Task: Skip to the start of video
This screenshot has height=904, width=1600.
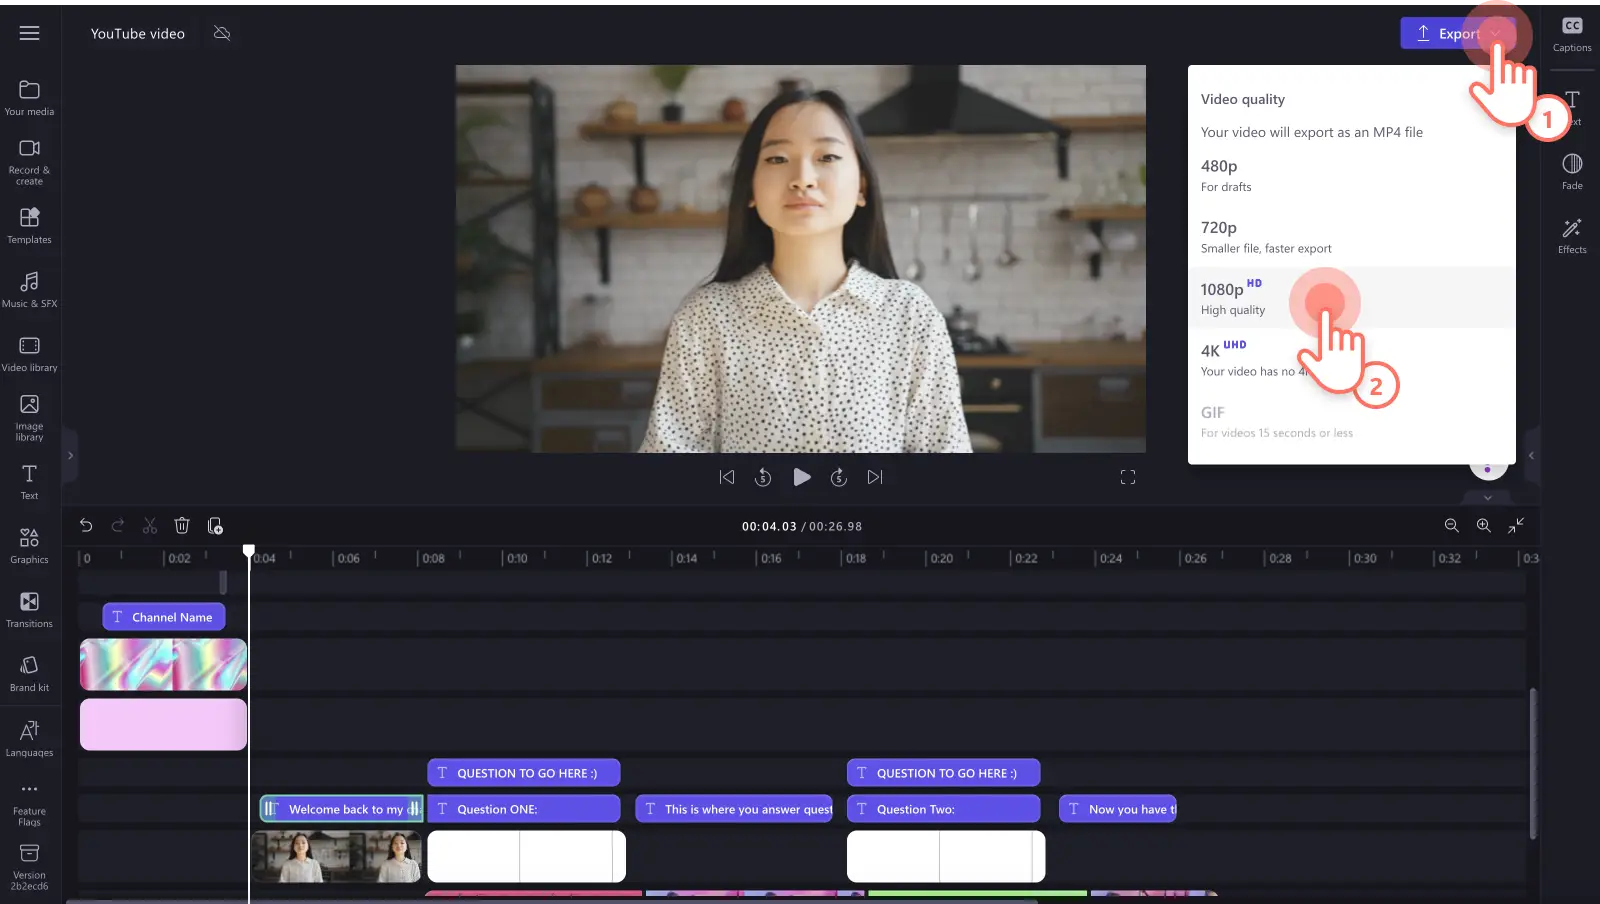Action: click(x=727, y=477)
